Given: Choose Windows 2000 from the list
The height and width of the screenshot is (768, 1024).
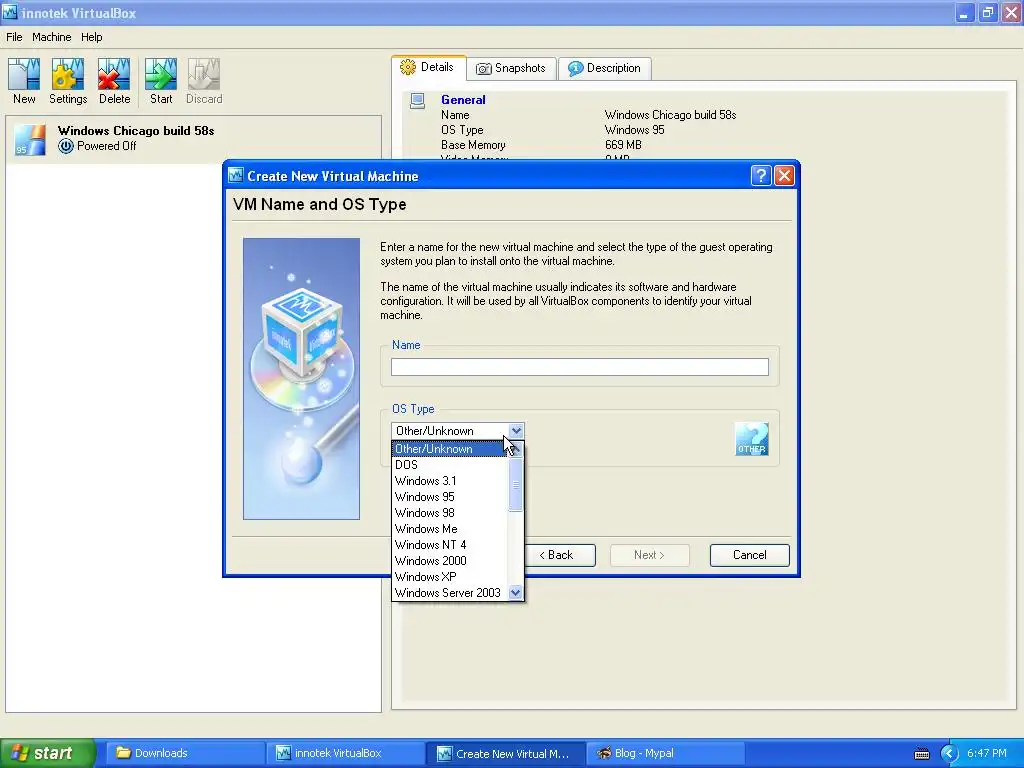Looking at the screenshot, I should (x=449, y=561).
